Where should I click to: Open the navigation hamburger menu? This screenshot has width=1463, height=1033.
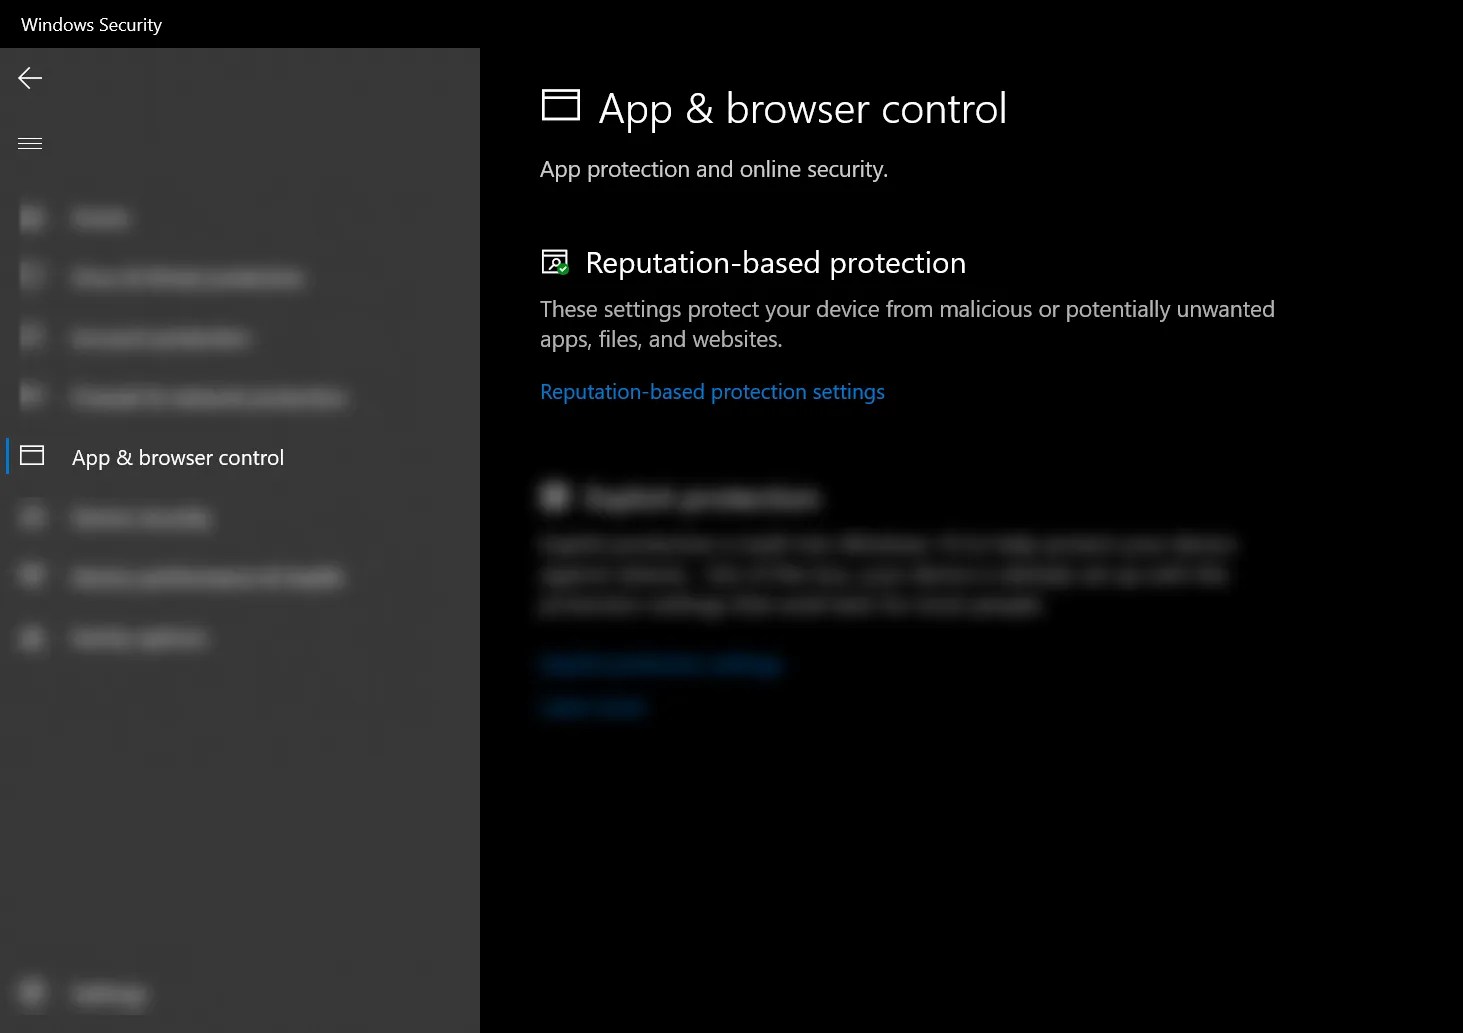(30, 143)
